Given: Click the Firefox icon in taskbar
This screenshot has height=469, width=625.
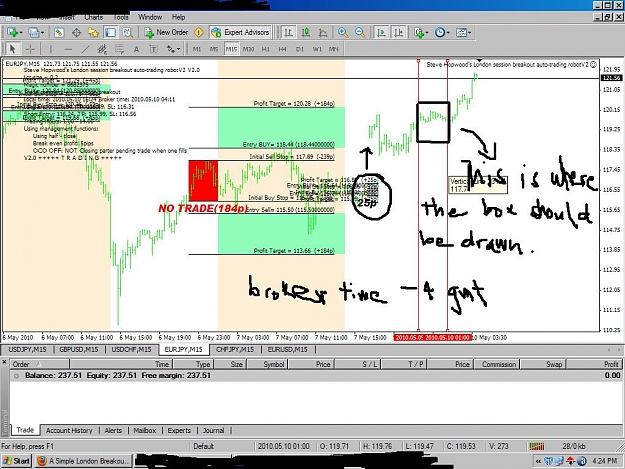Looking at the screenshot, I should (x=41, y=461).
